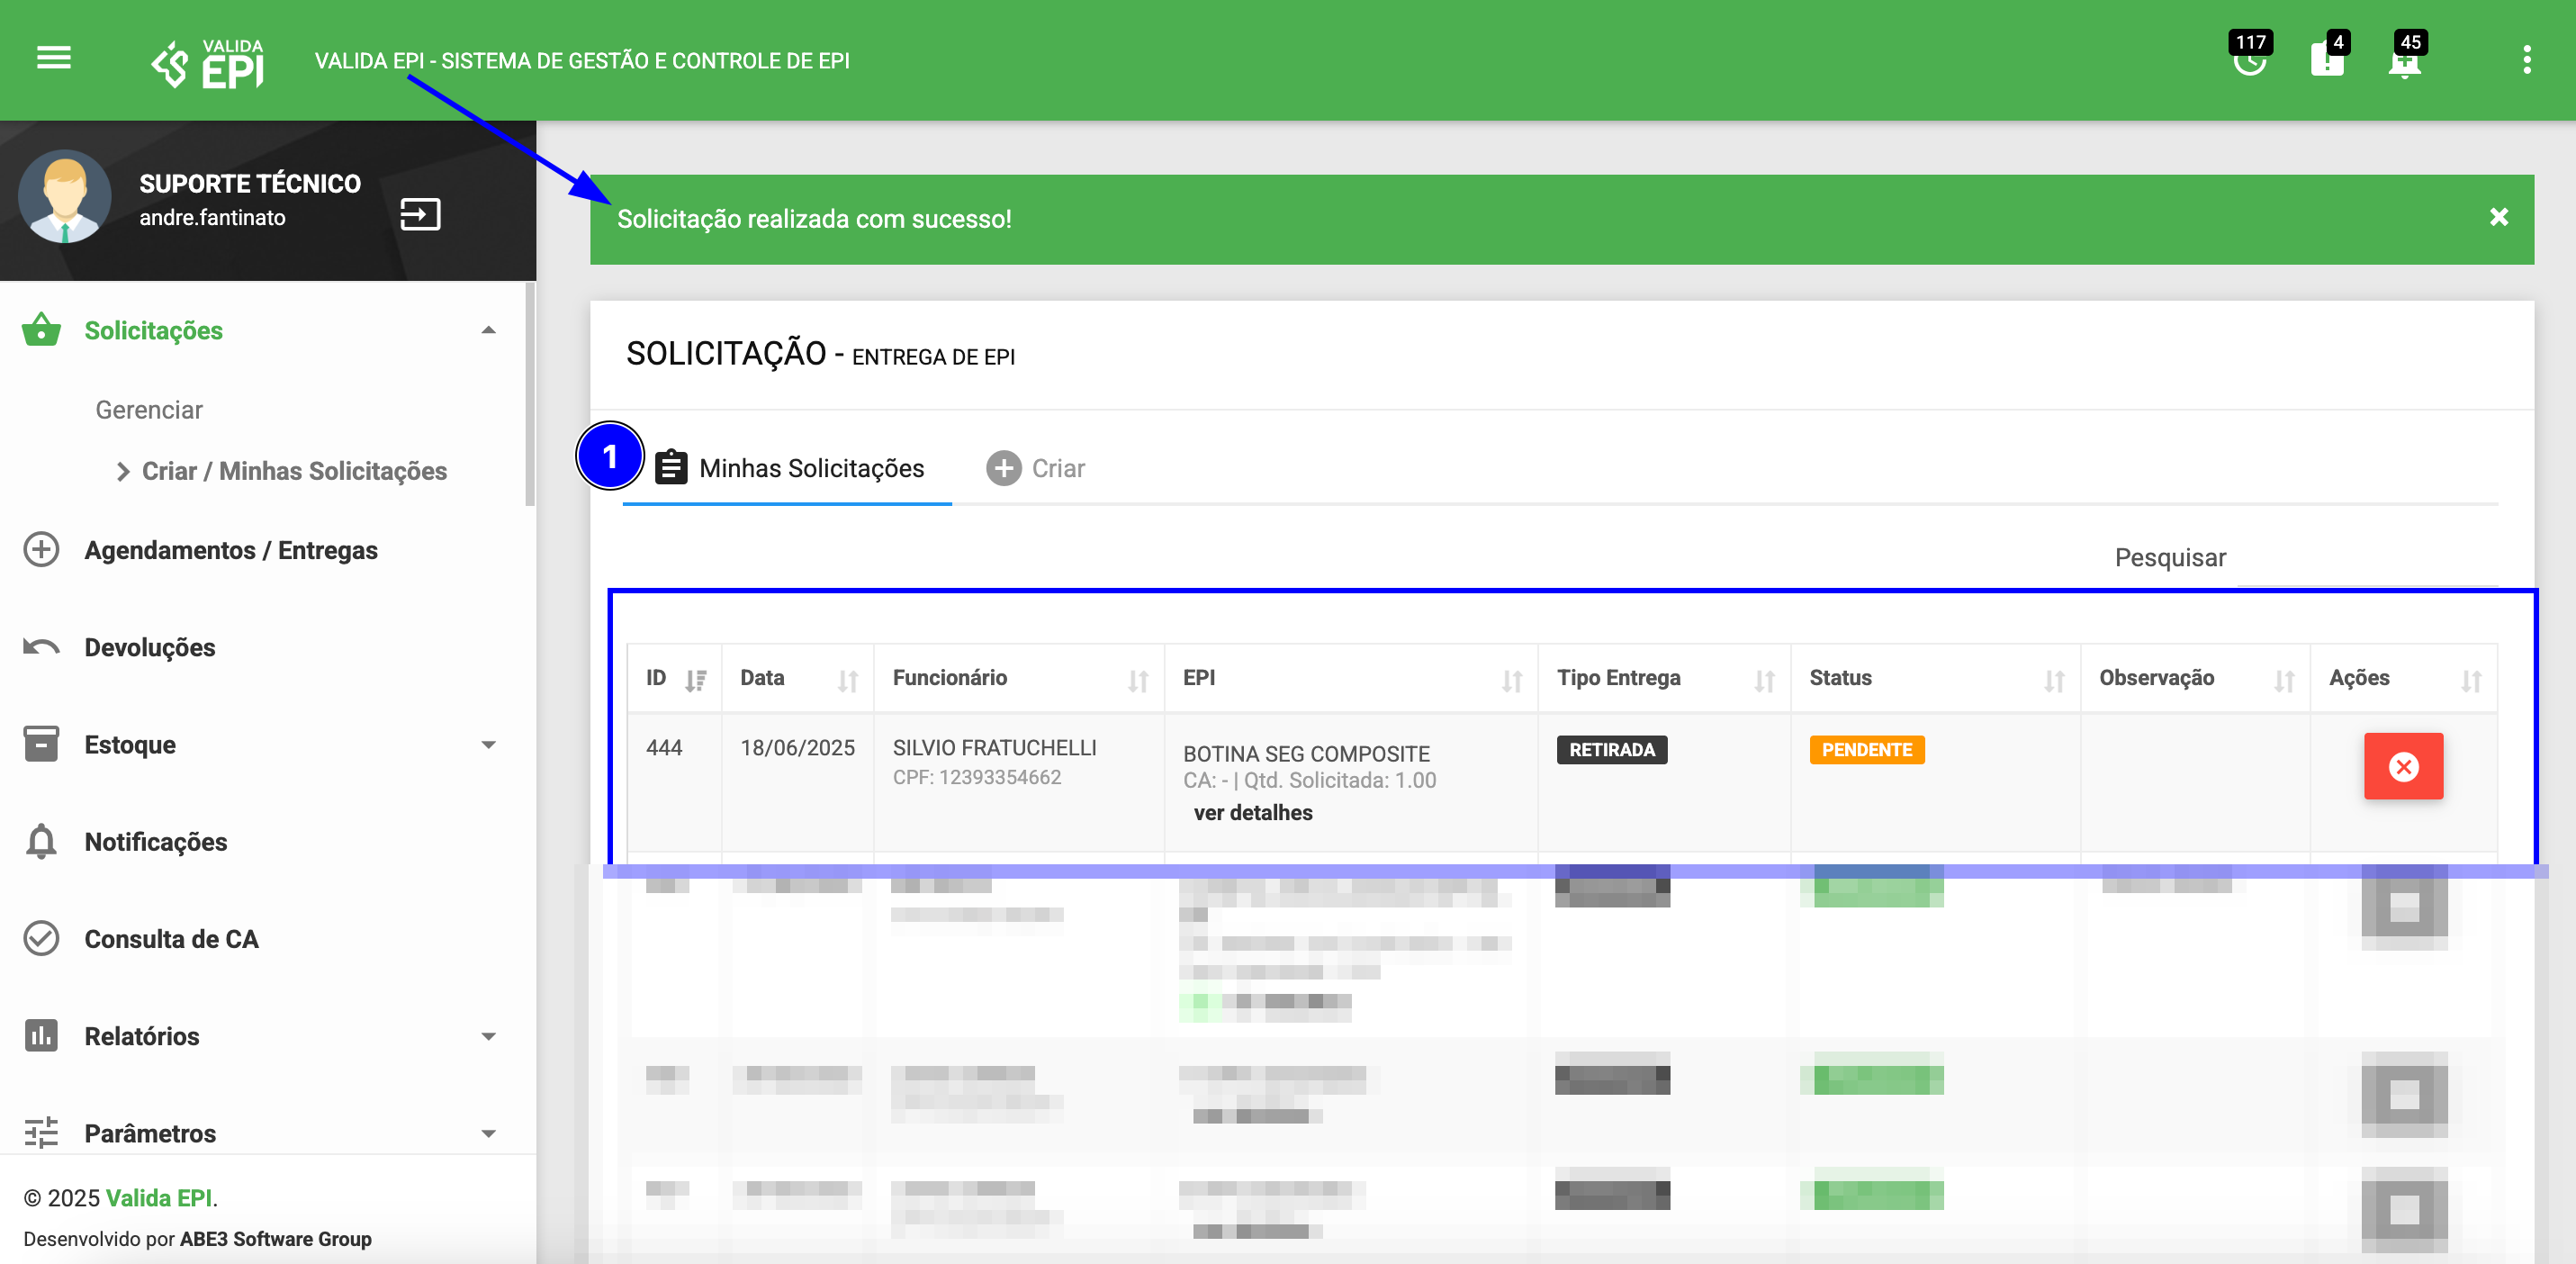Click the ver detalhes link
This screenshot has height=1264, width=2576.
[x=1252, y=813]
